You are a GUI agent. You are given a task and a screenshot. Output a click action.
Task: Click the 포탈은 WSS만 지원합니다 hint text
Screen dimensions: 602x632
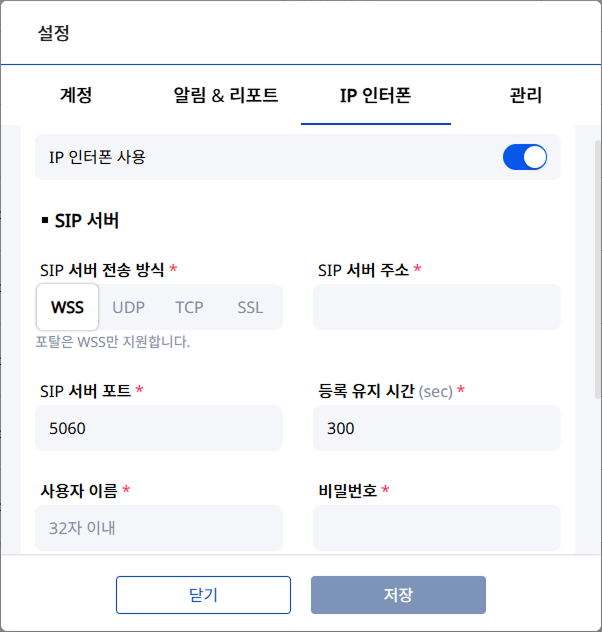113,342
